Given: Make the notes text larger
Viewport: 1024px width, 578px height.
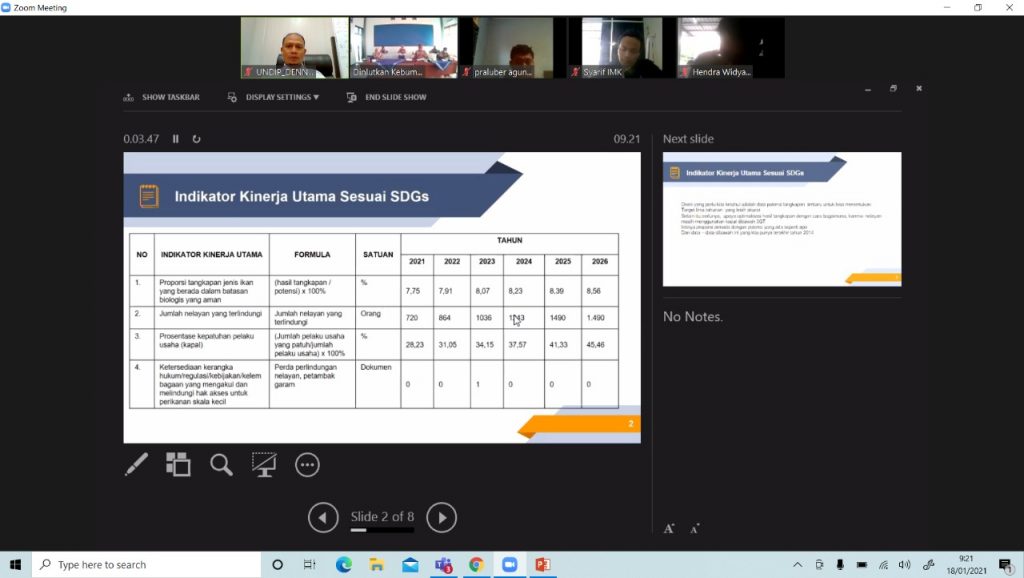Looking at the screenshot, I should coord(669,528).
